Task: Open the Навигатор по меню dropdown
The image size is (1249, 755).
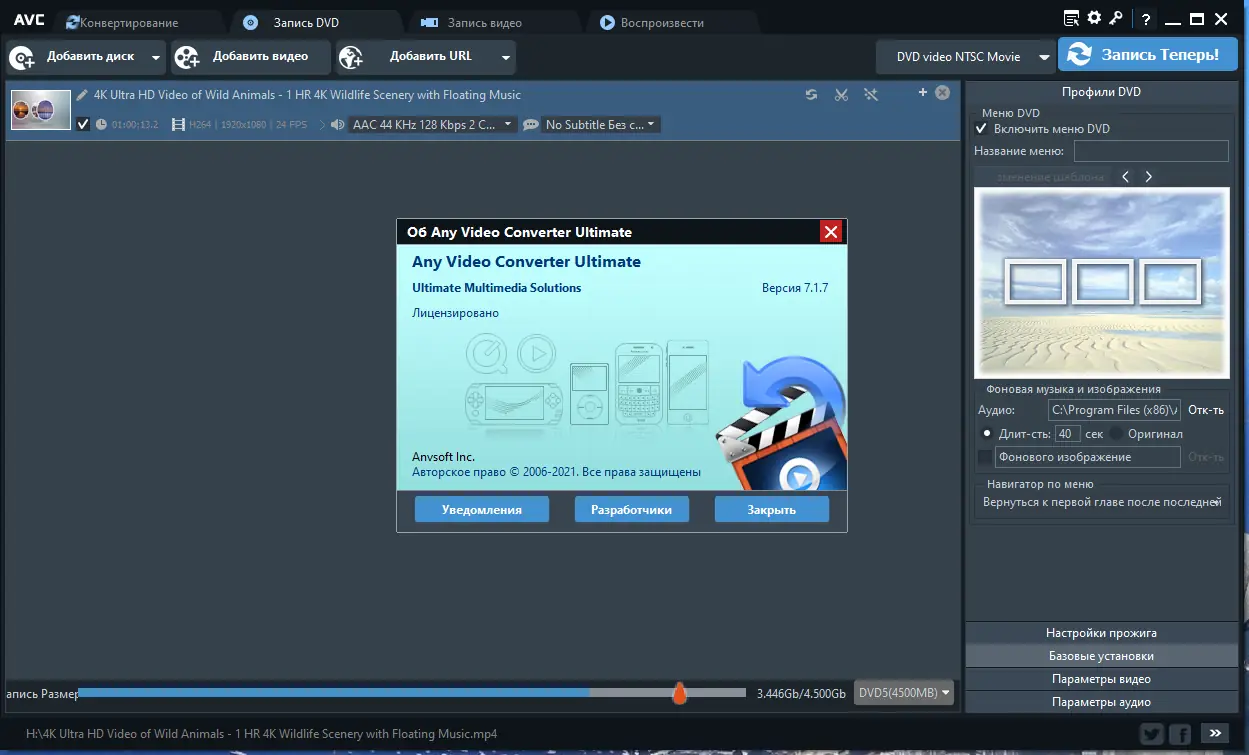Action: [1101, 502]
